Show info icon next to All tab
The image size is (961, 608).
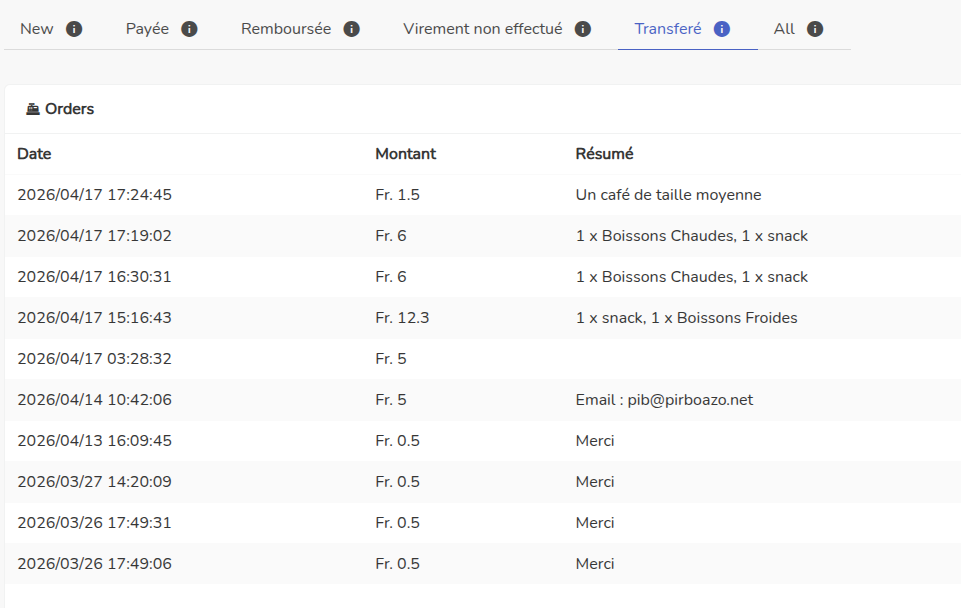click(x=815, y=29)
